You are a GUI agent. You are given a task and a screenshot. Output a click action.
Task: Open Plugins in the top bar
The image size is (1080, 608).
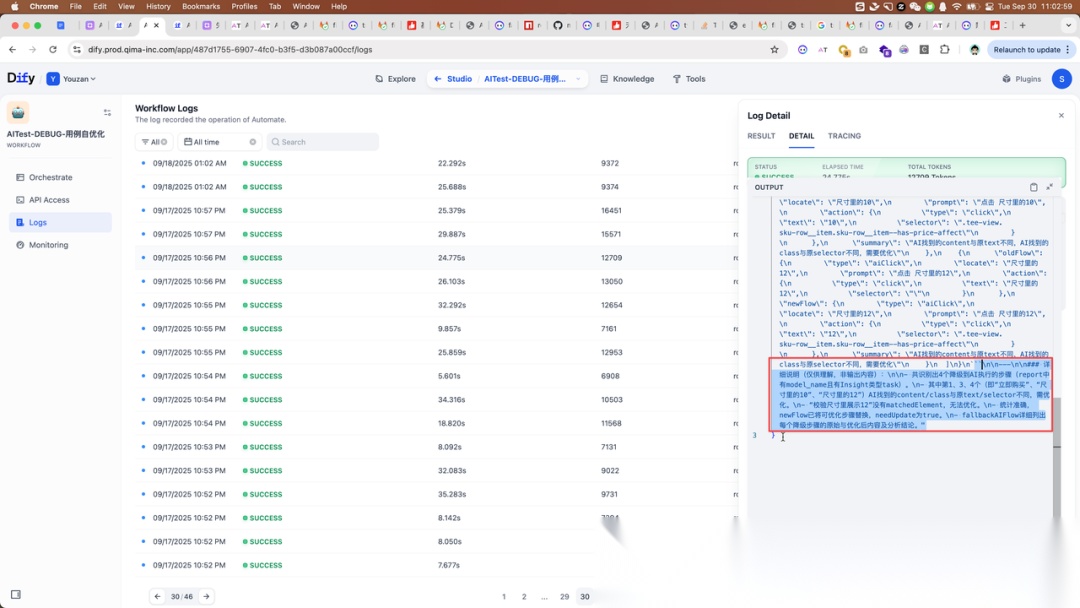tap(1021, 79)
